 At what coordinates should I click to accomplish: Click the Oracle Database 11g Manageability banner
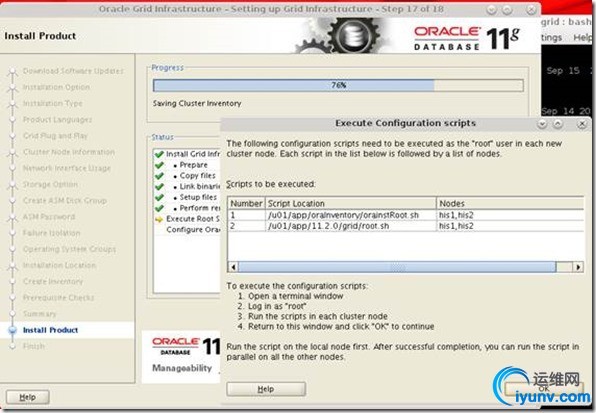(x=181, y=357)
